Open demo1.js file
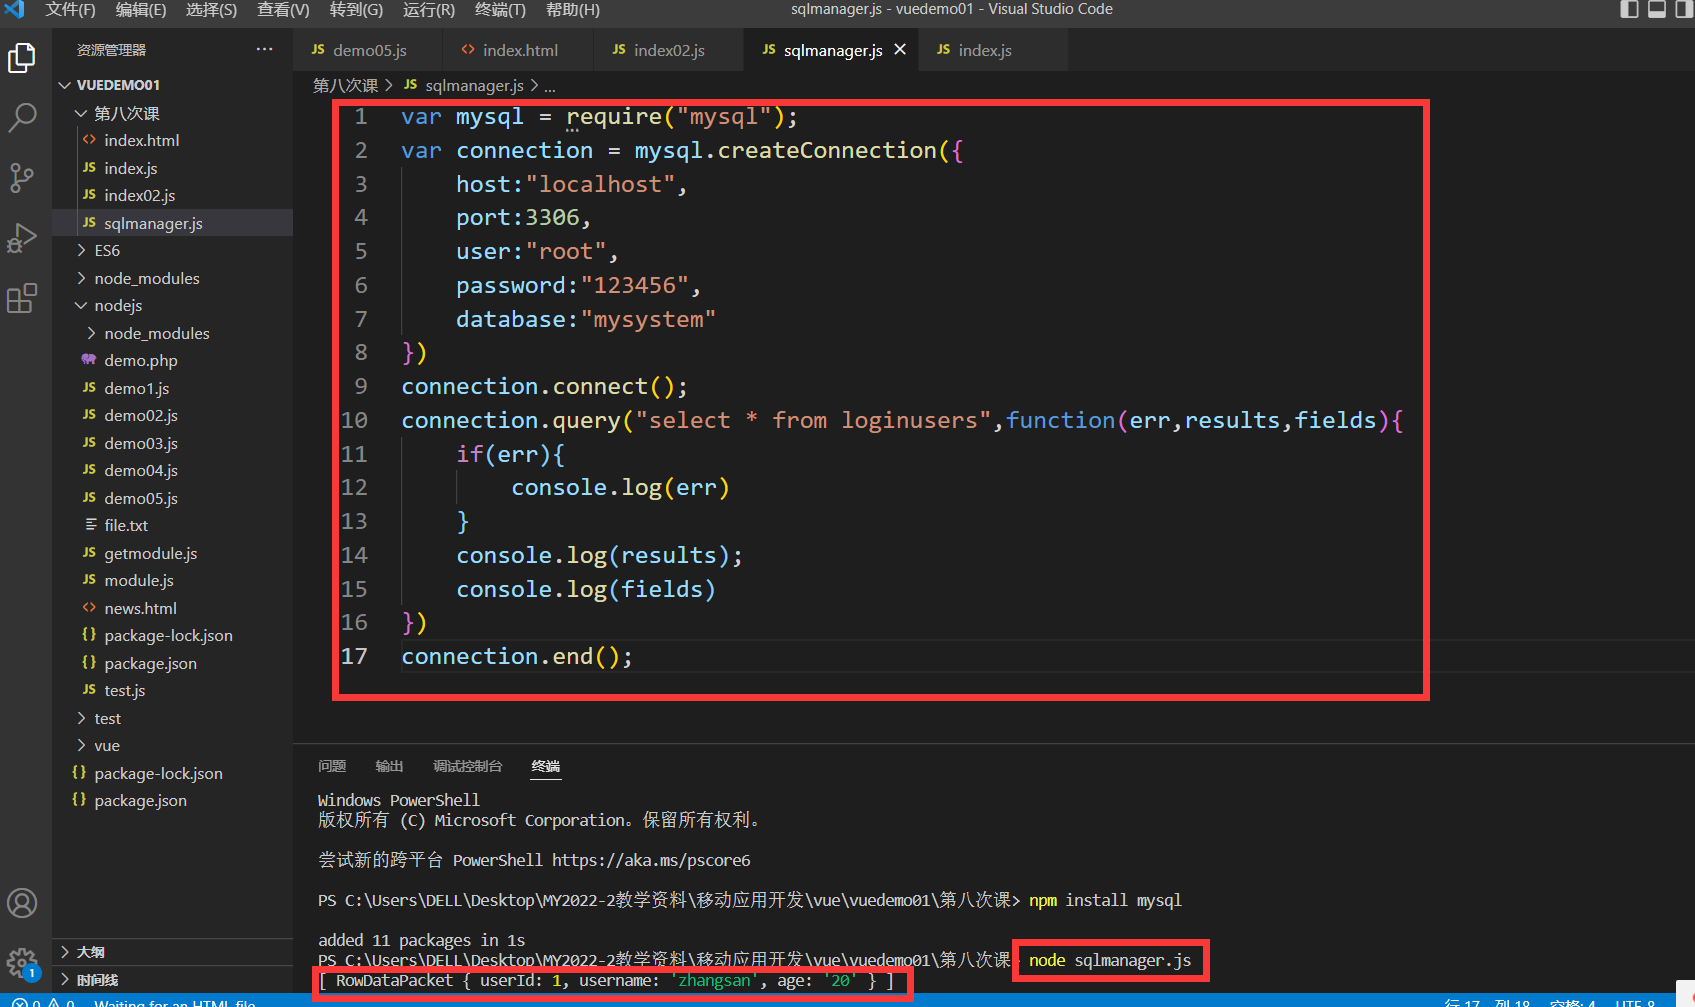 172,388
